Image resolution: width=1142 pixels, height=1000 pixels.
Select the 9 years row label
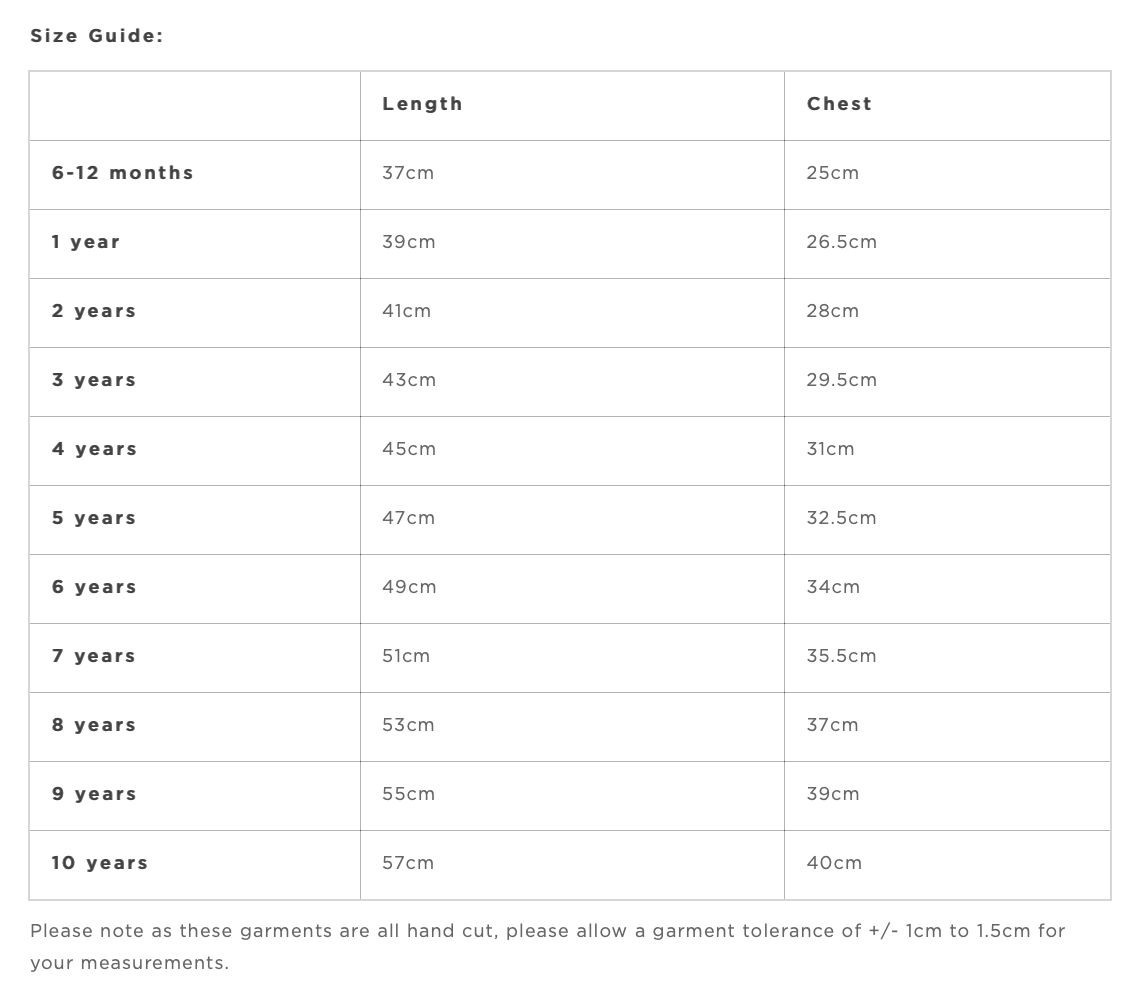[x=94, y=794]
